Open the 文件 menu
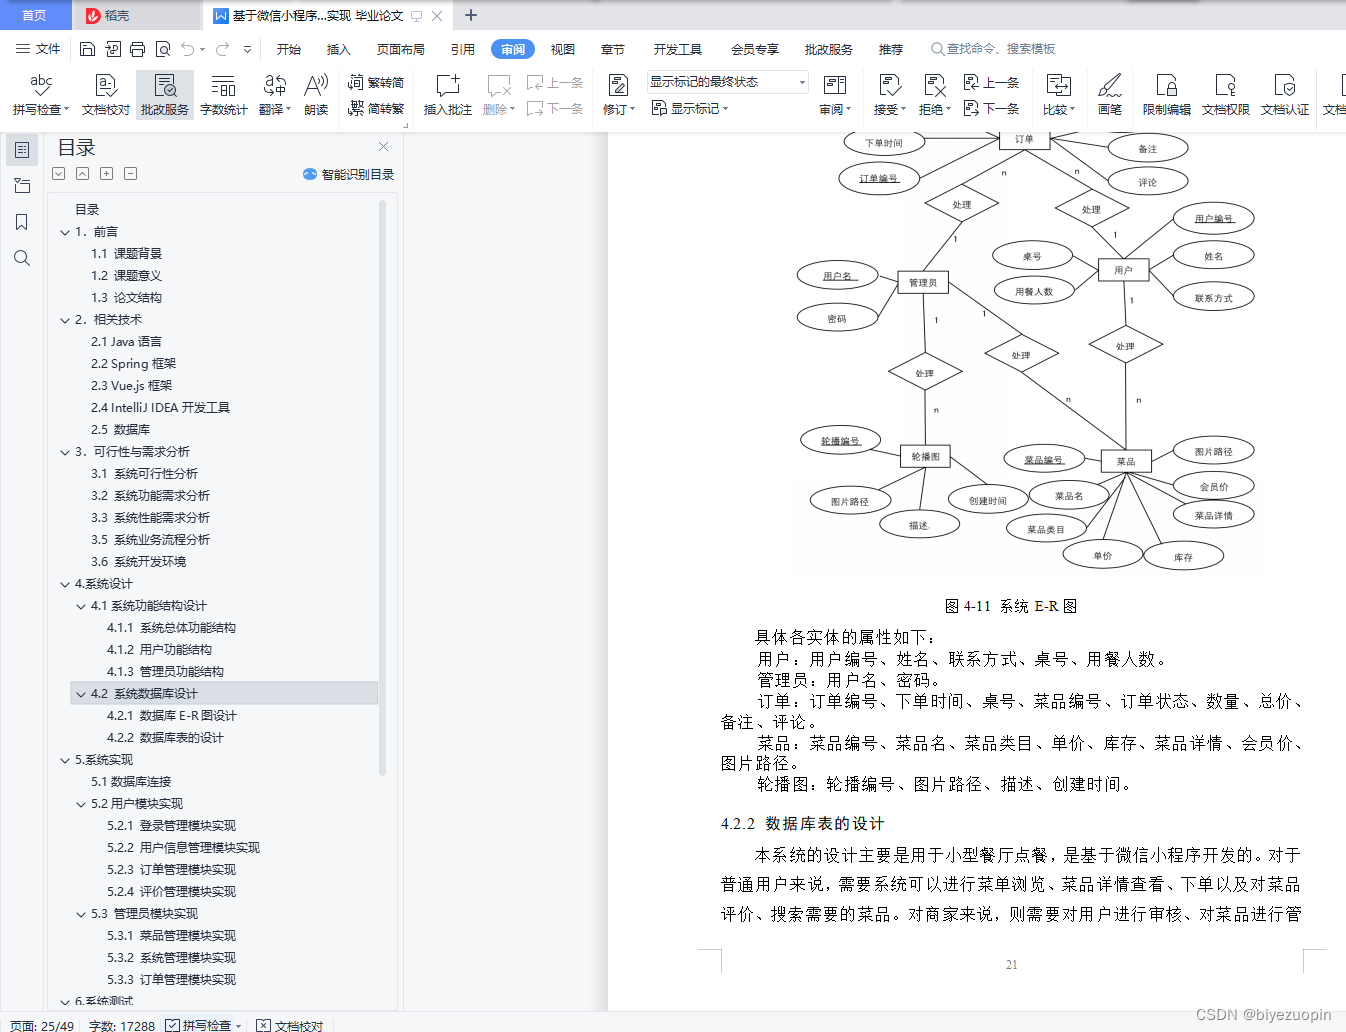The height and width of the screenshot is (1032, 1346). coord(38,49)
